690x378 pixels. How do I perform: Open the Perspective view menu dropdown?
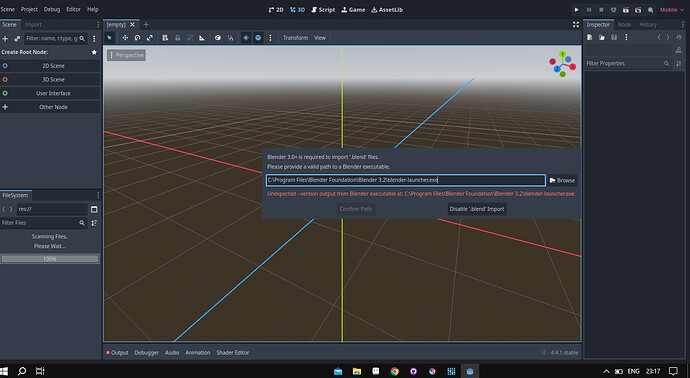126,55
